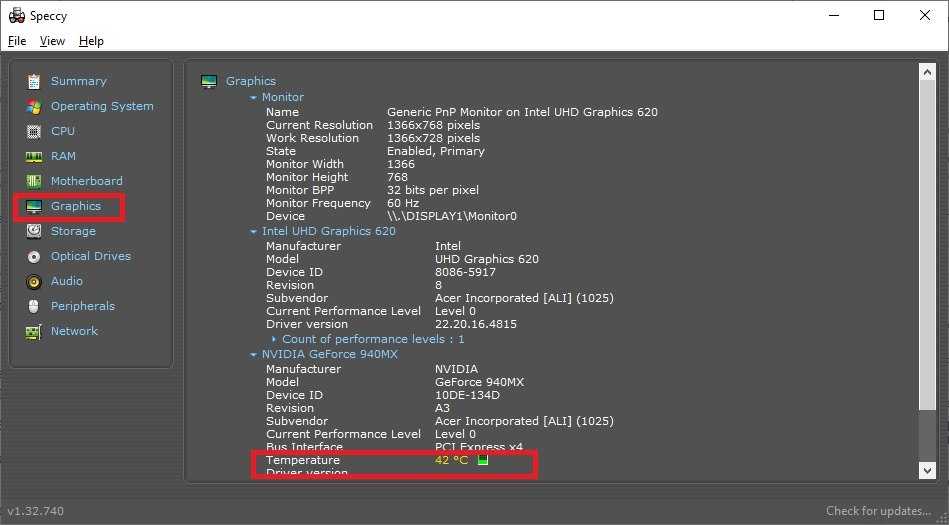949x525 pixels.
Task: Open the Network section icon
Action: (34, 331)
